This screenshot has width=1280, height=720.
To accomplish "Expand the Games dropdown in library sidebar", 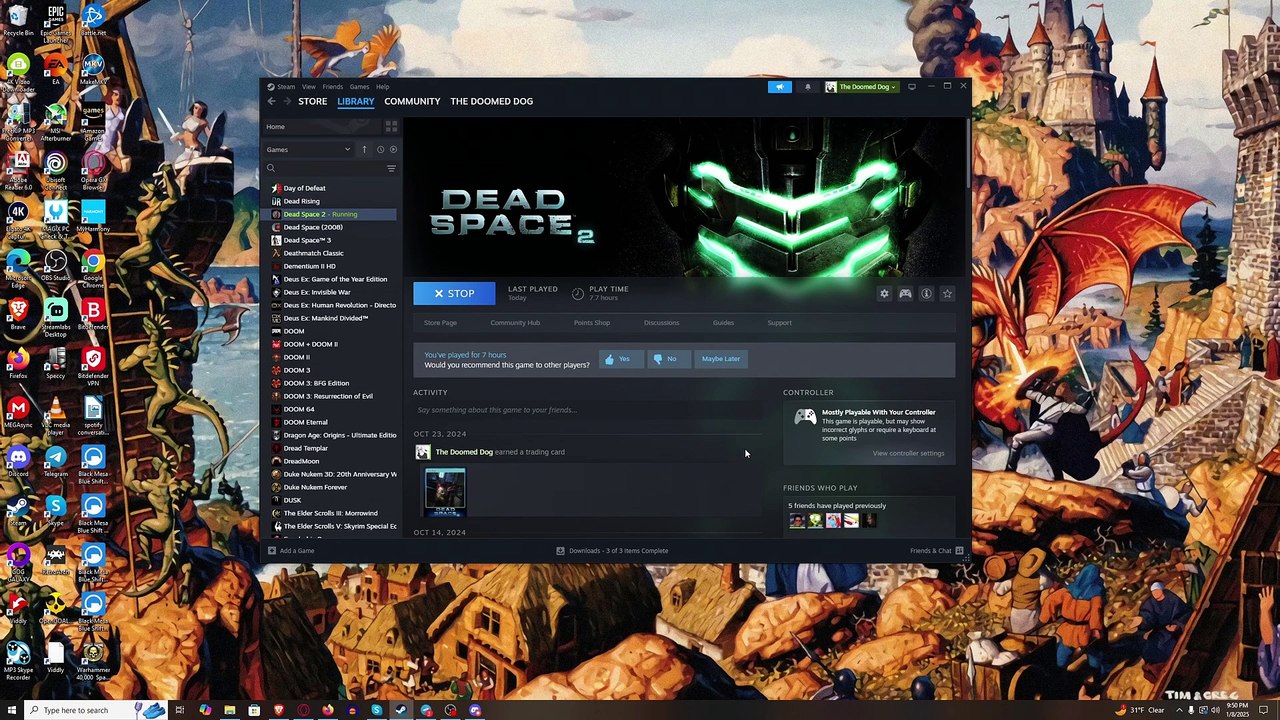I will click(309, 149).
